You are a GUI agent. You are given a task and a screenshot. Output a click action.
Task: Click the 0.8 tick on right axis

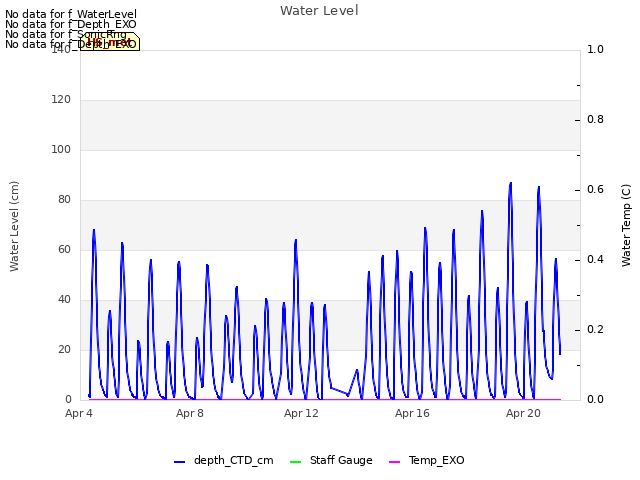pos(595,120)
